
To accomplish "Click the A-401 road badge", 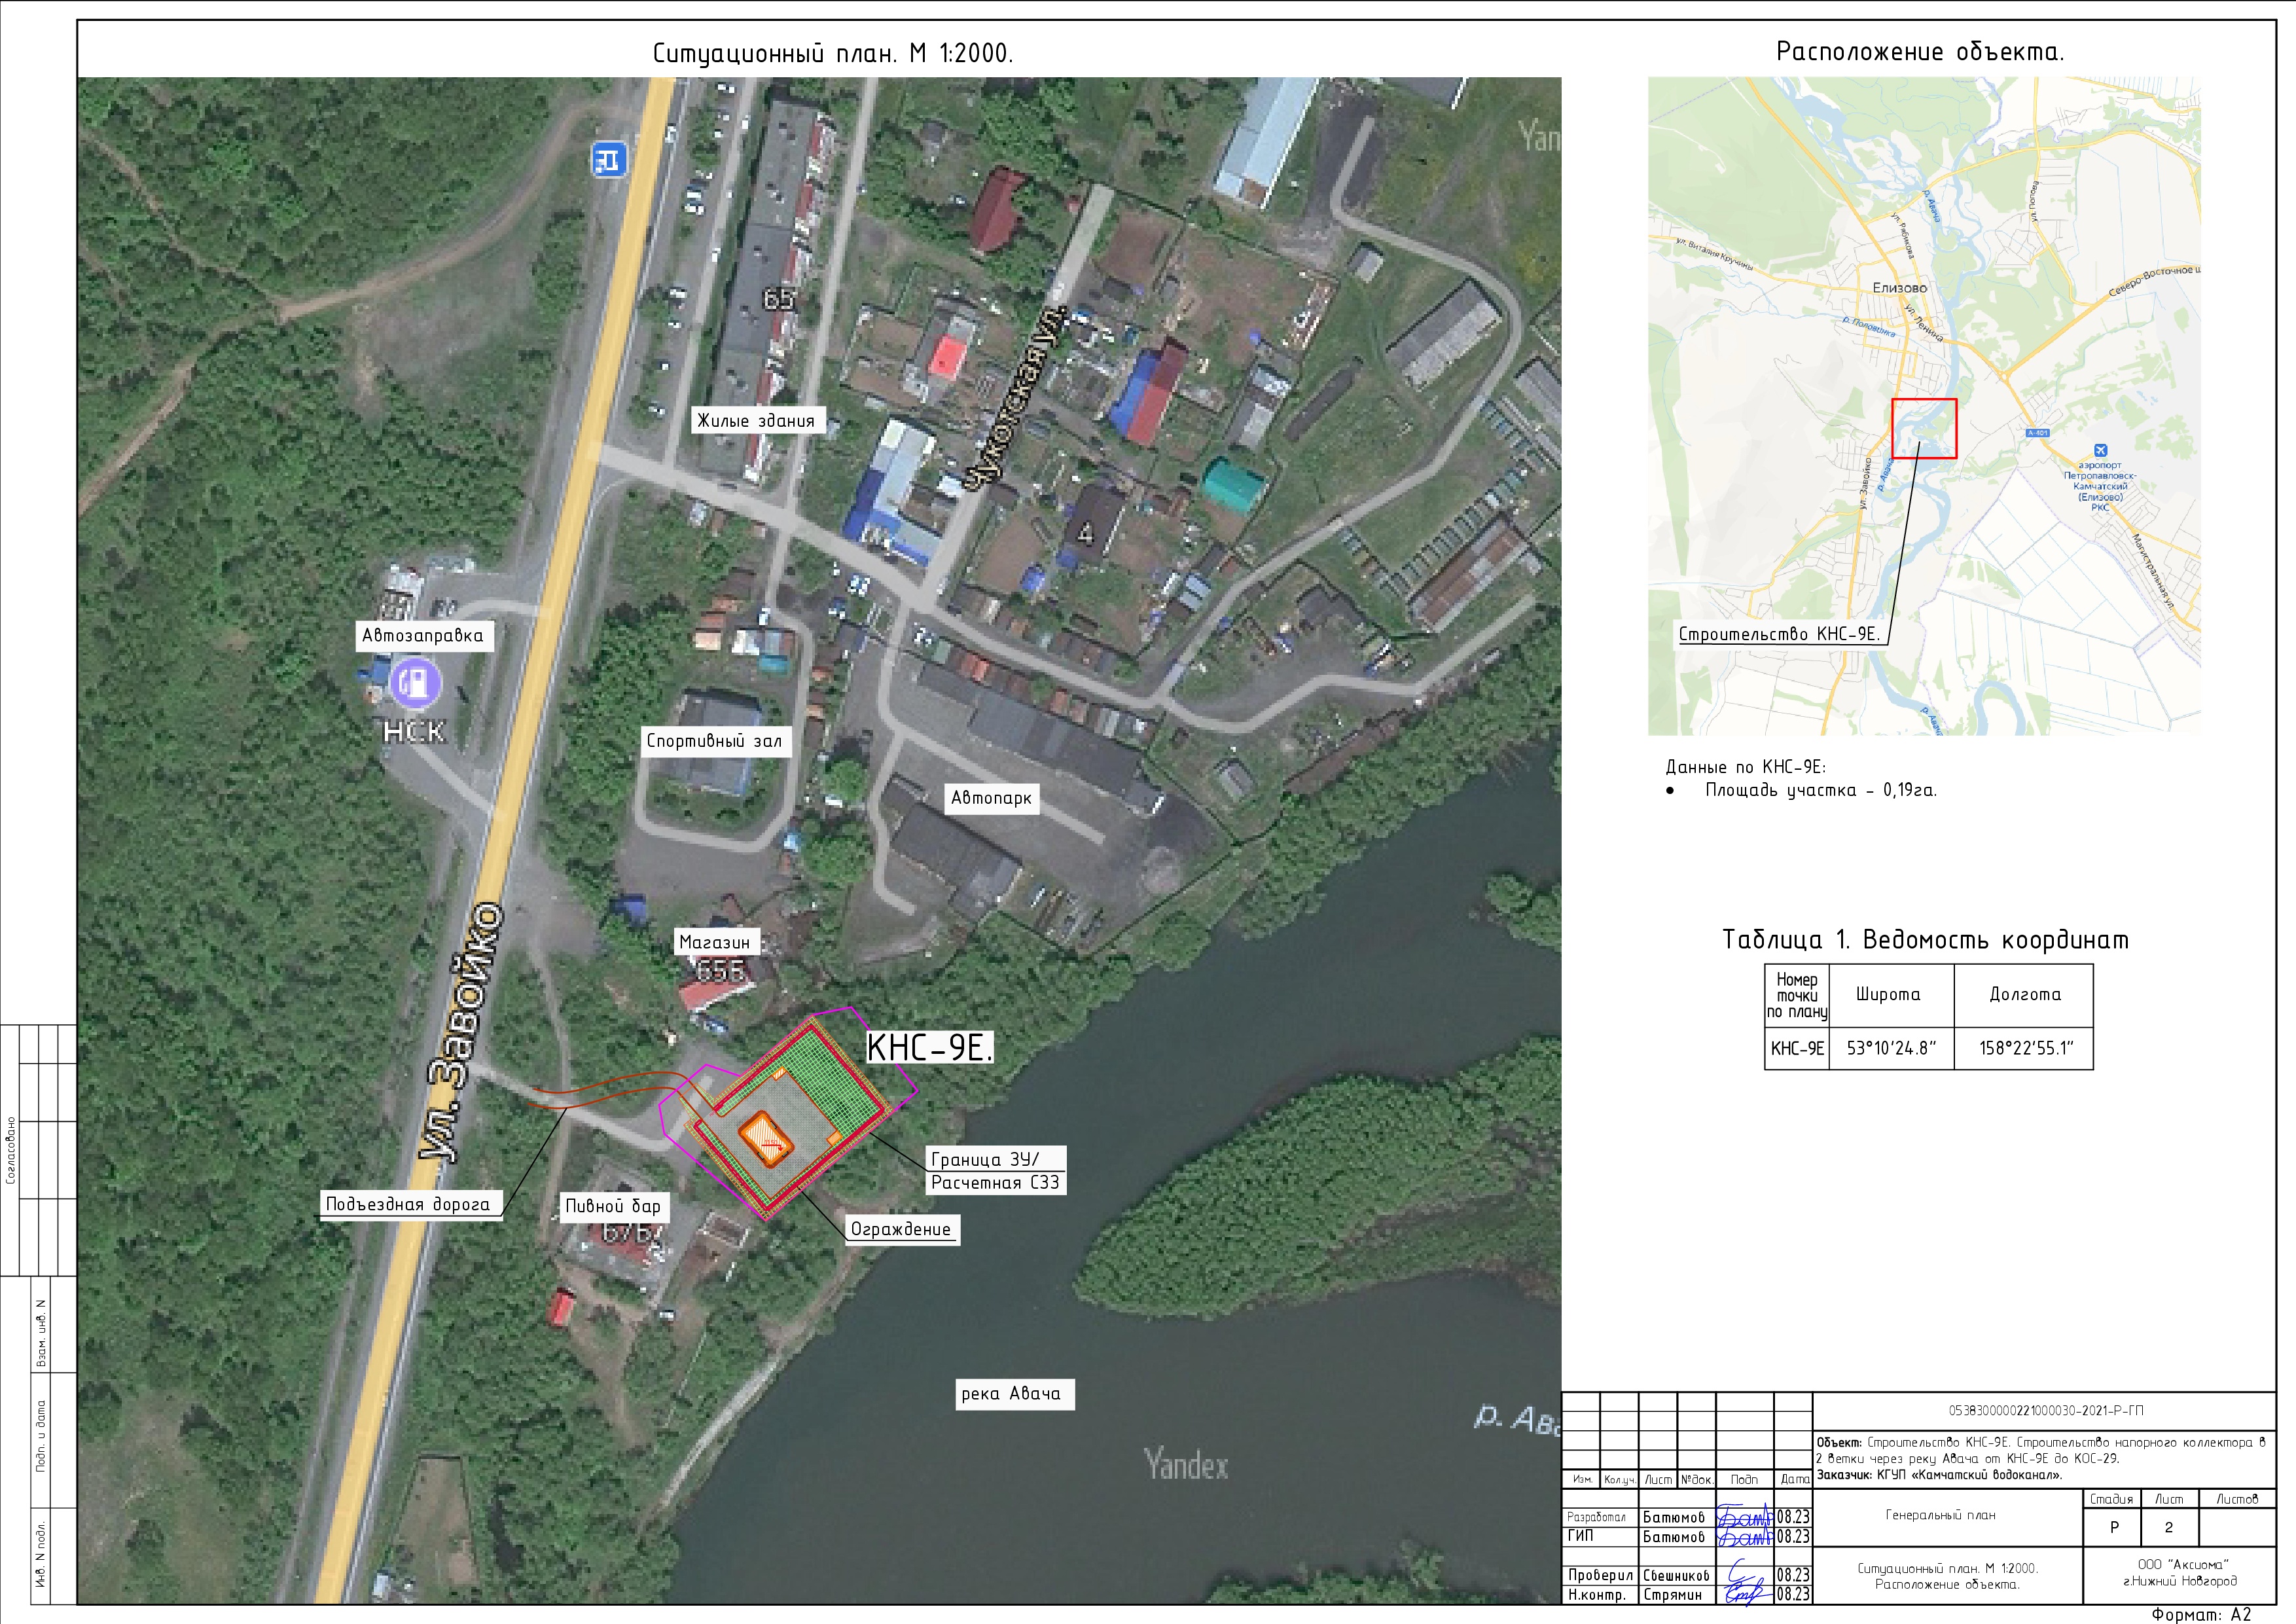I will click(2038, 433).
